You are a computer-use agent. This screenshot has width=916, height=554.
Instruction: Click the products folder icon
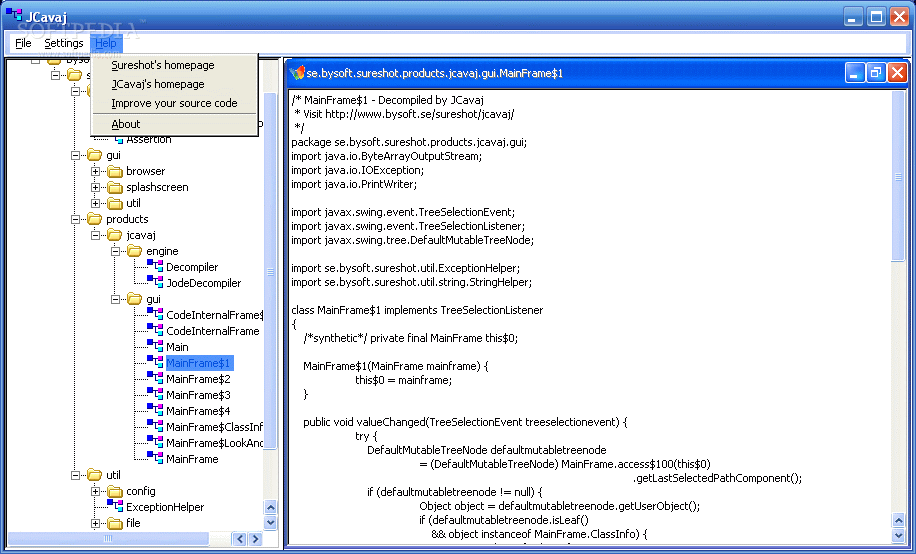pyautogui.click(x=95, y=219)
